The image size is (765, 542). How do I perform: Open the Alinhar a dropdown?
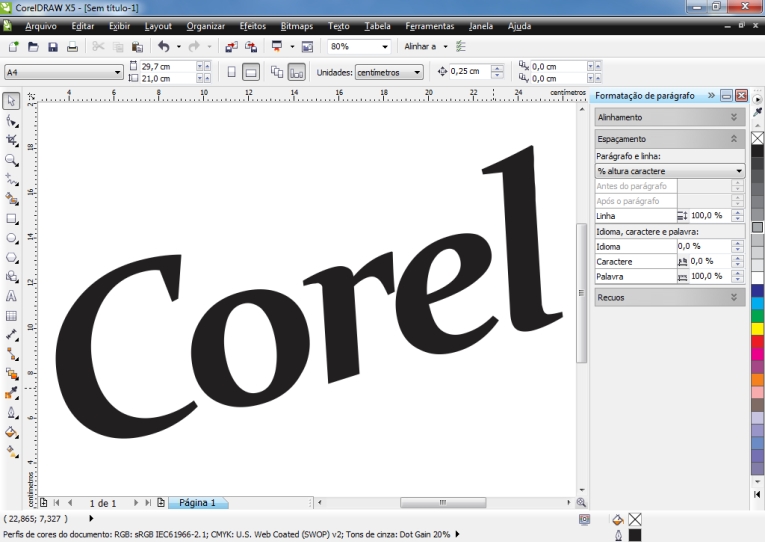[x=445, y=47]
